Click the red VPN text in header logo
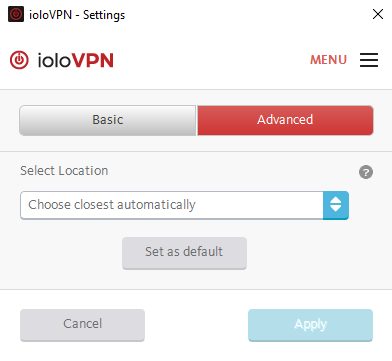Viewport: 392px width, 361px height. pyautogui.click(x=93, y=60)
